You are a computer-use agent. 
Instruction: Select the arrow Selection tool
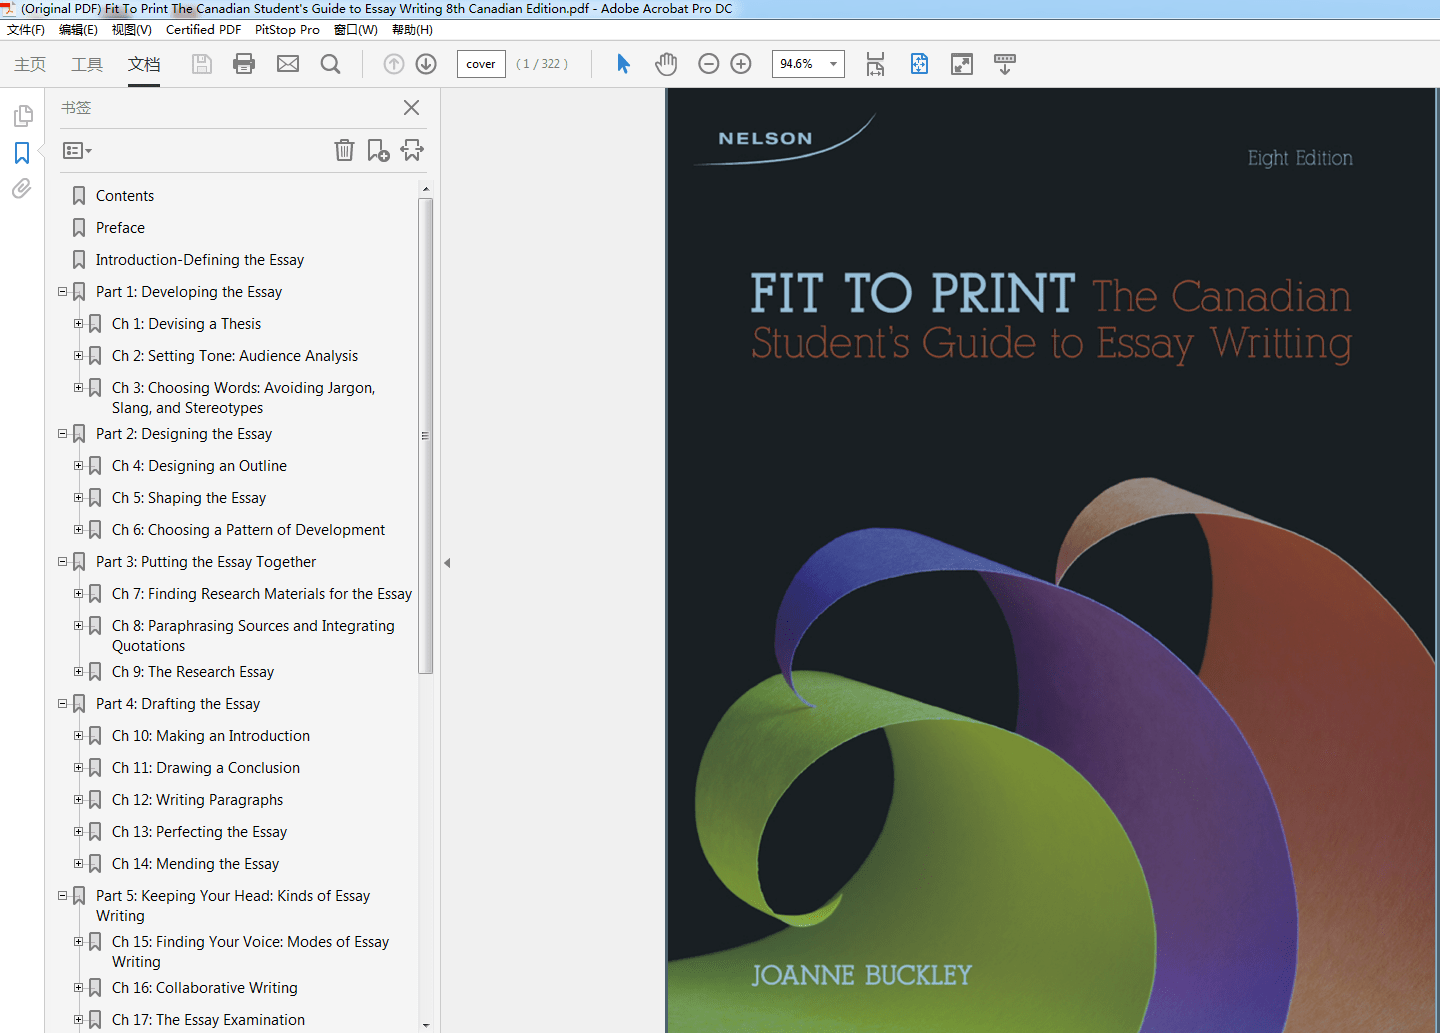point(623,64)
